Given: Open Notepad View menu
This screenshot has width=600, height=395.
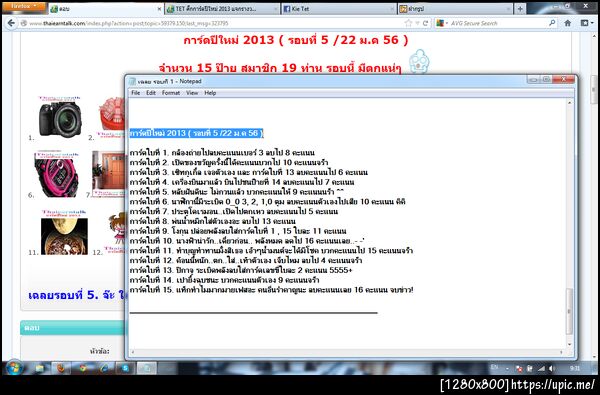Looking at the screenshot, I should (x=192, y=93).
